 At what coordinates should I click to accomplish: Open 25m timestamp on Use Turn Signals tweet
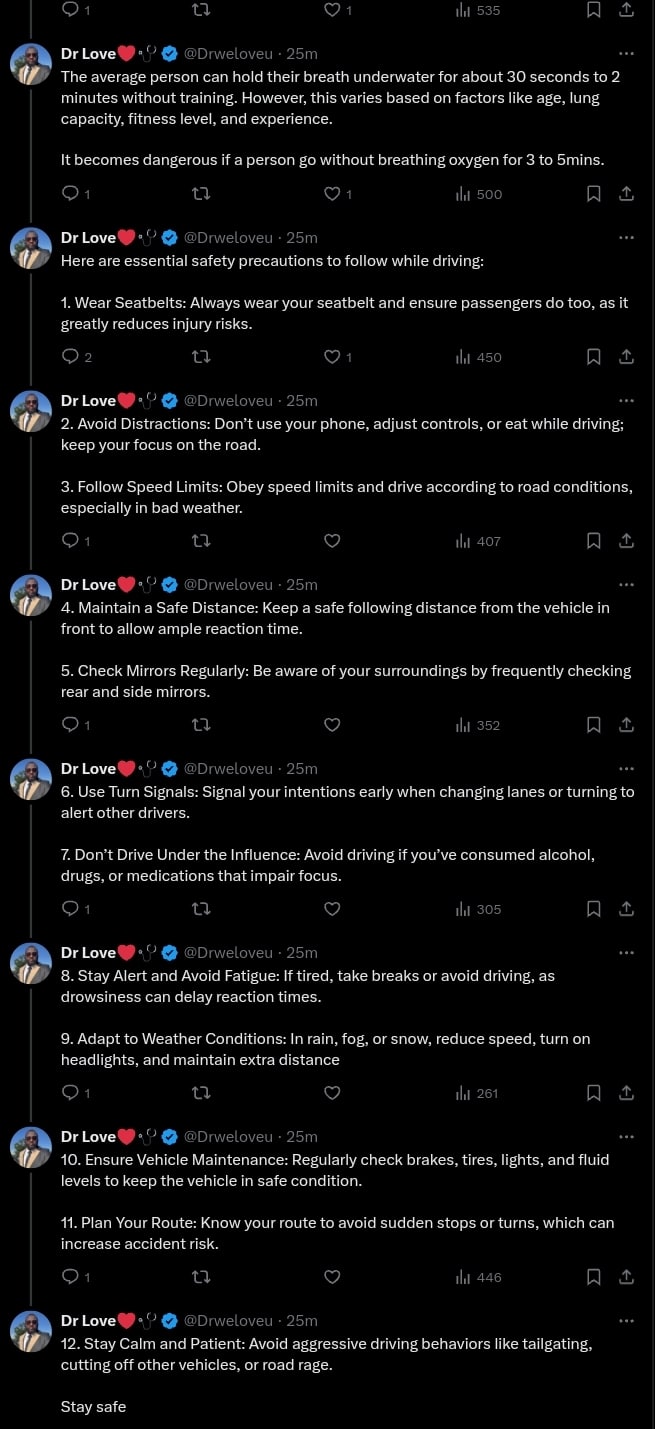coord(302,769)
